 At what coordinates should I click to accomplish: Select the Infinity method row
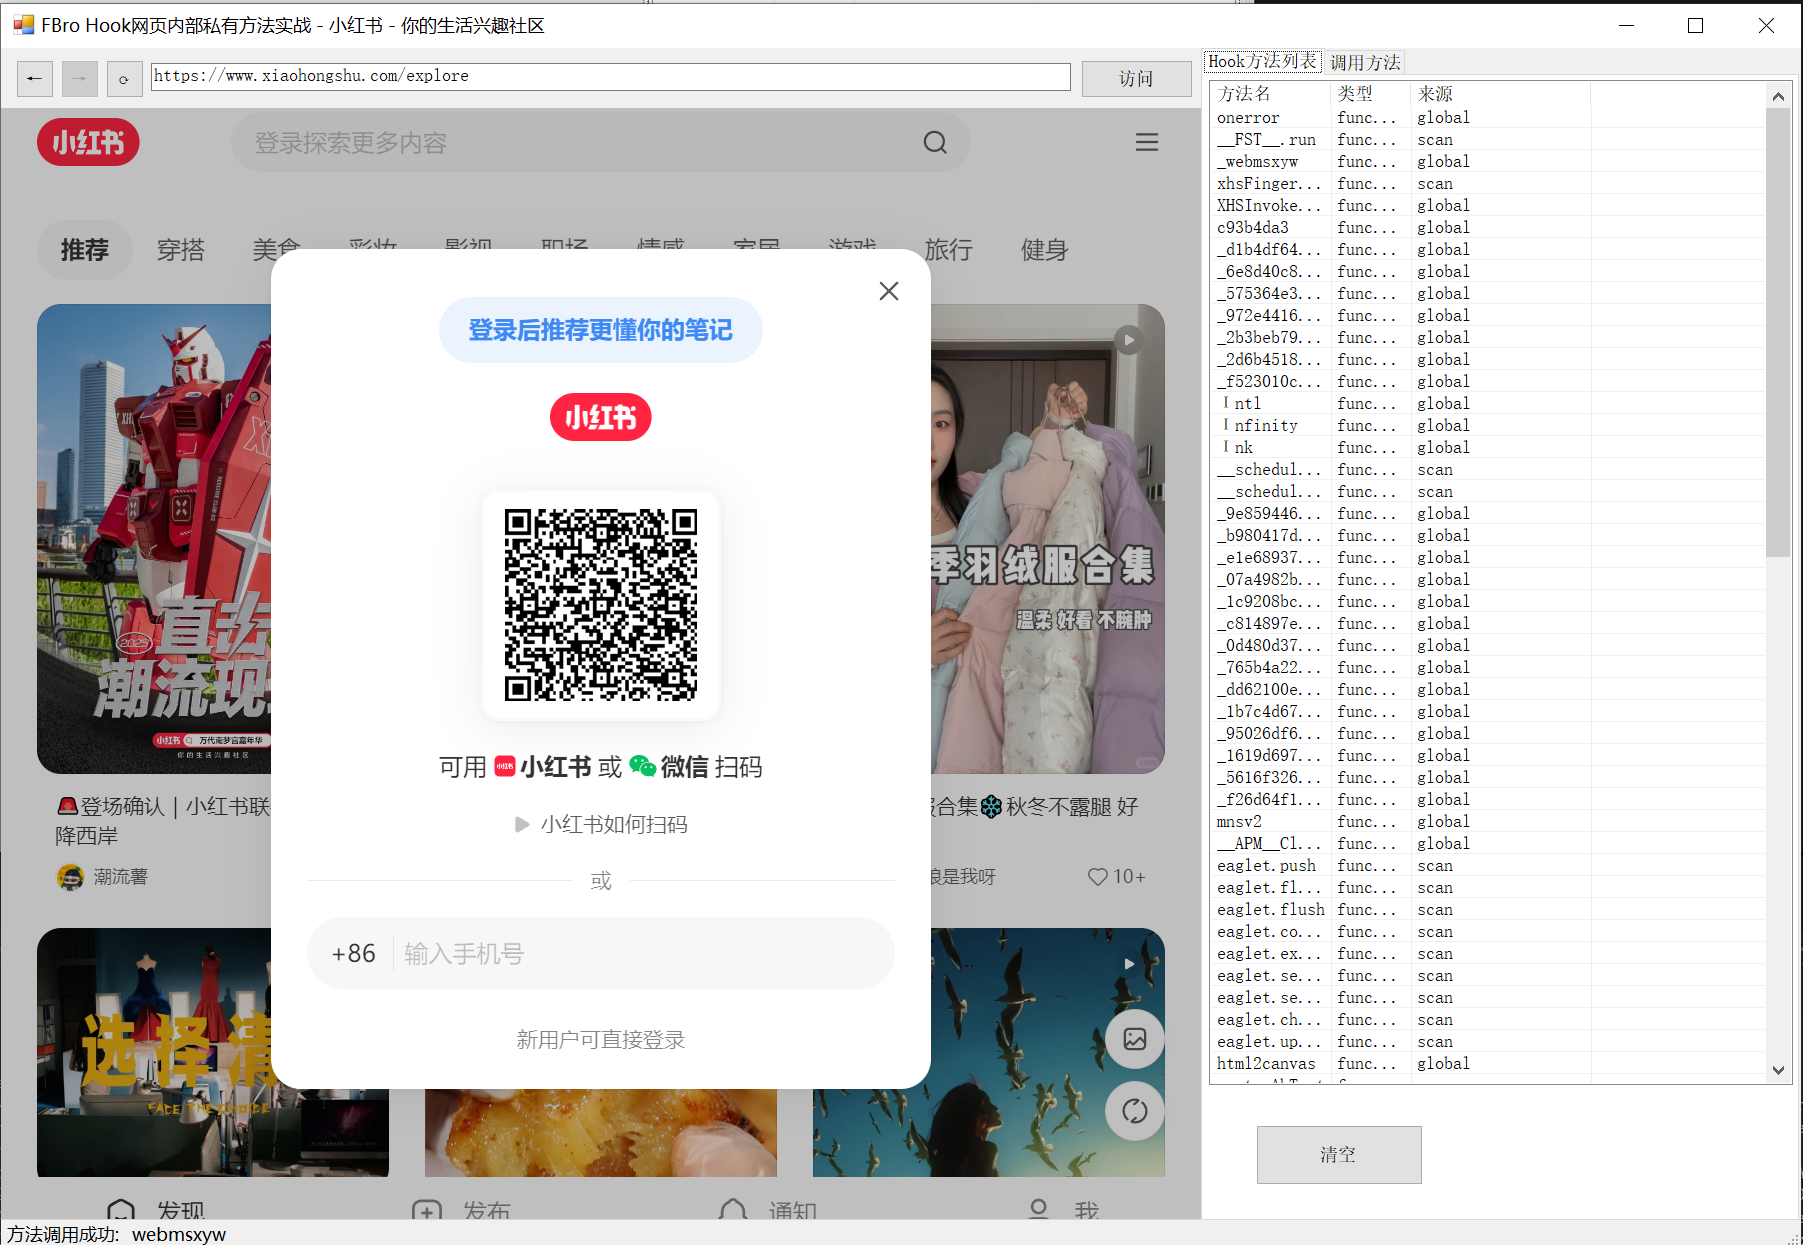(x=1487, y=426)
